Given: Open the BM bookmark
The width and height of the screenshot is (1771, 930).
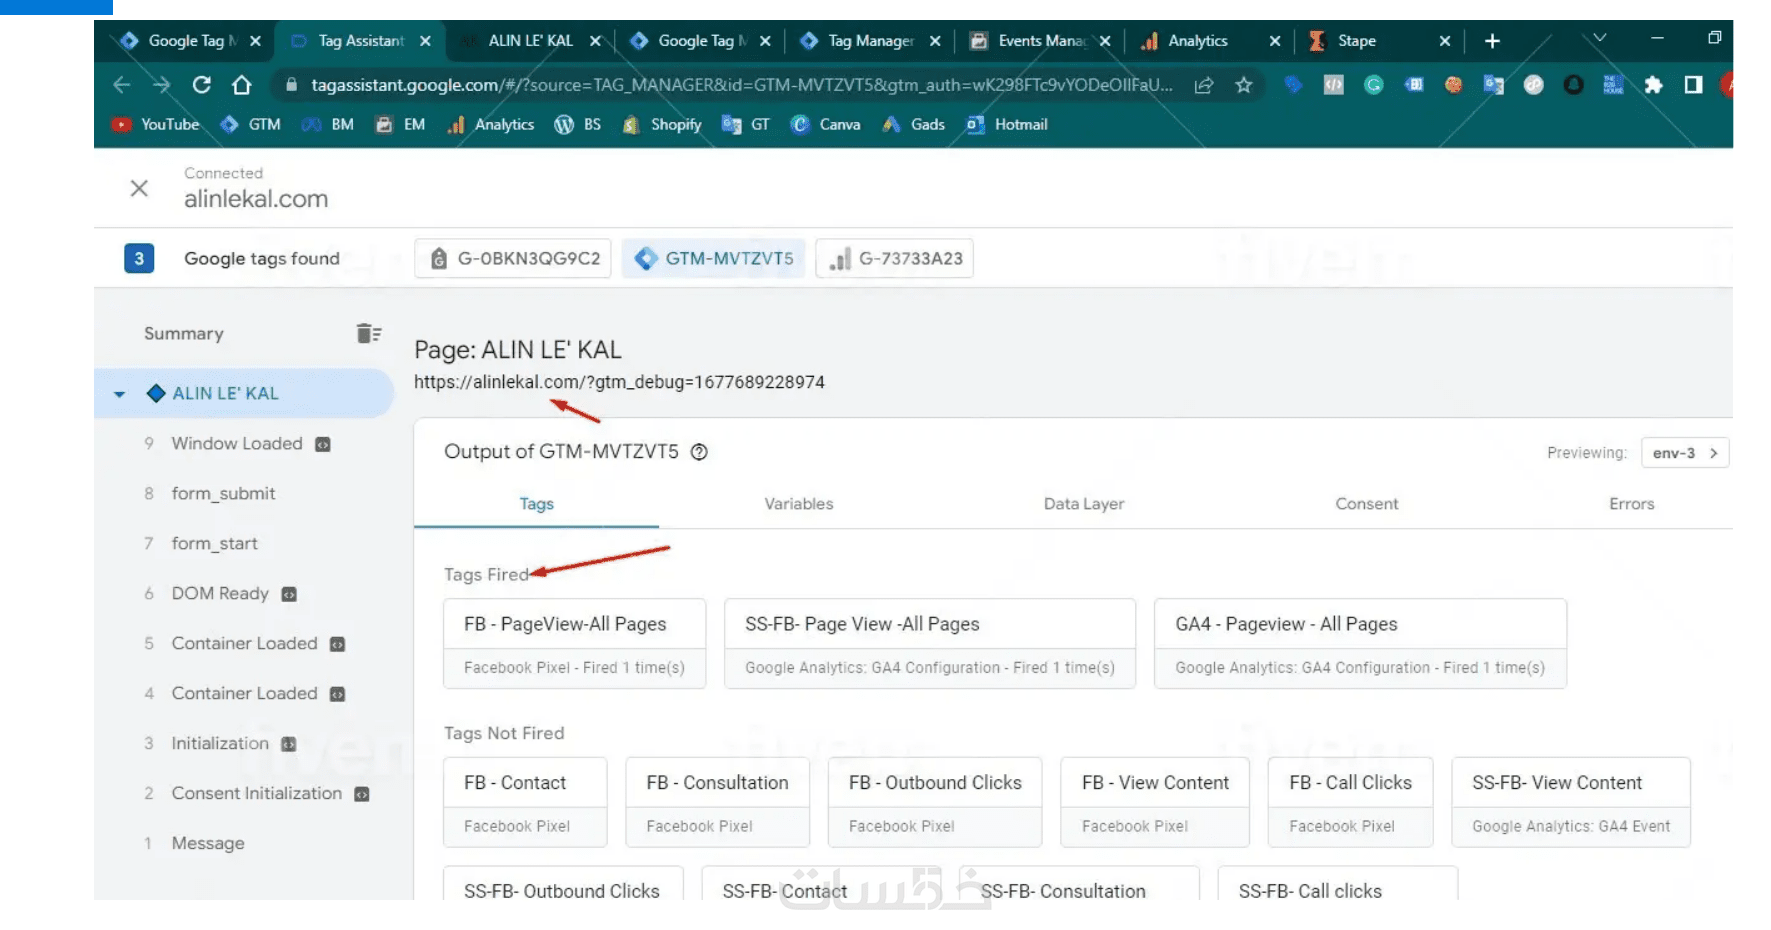Looking at the screenshot, I should [x=329, y=124].
